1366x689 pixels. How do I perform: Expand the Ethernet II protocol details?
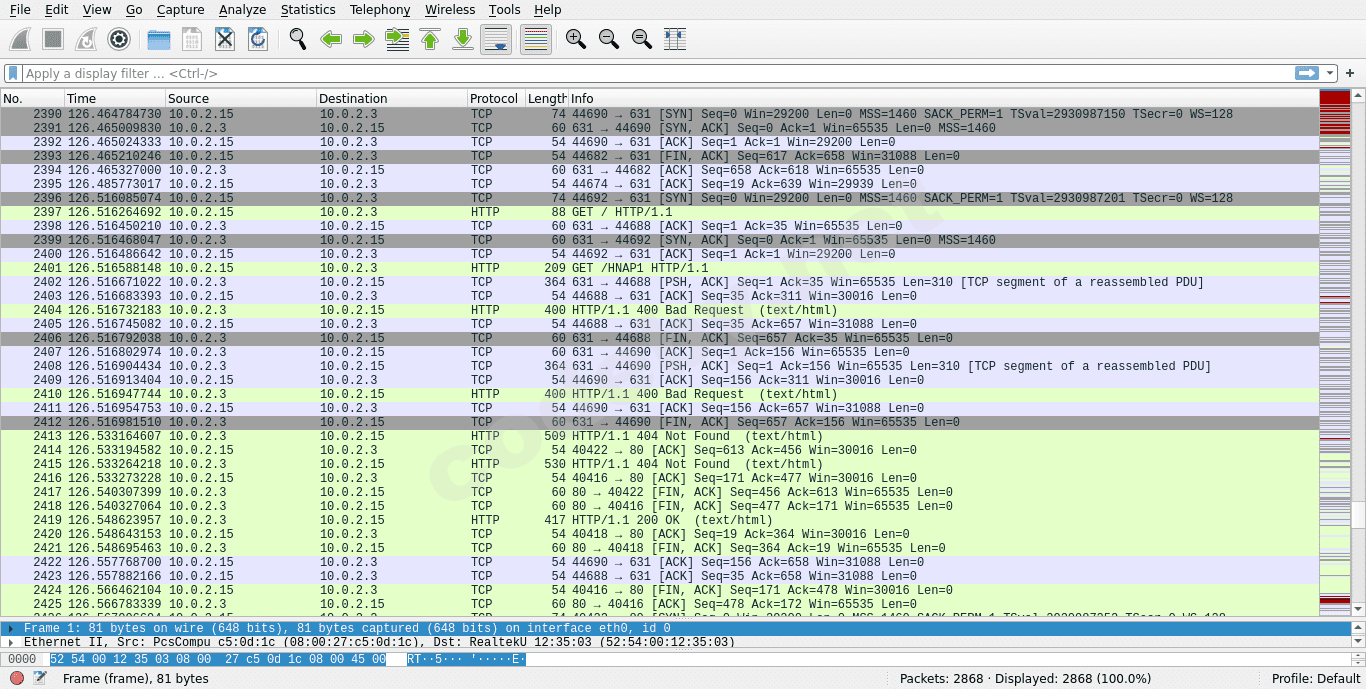(x=10, y=642)
